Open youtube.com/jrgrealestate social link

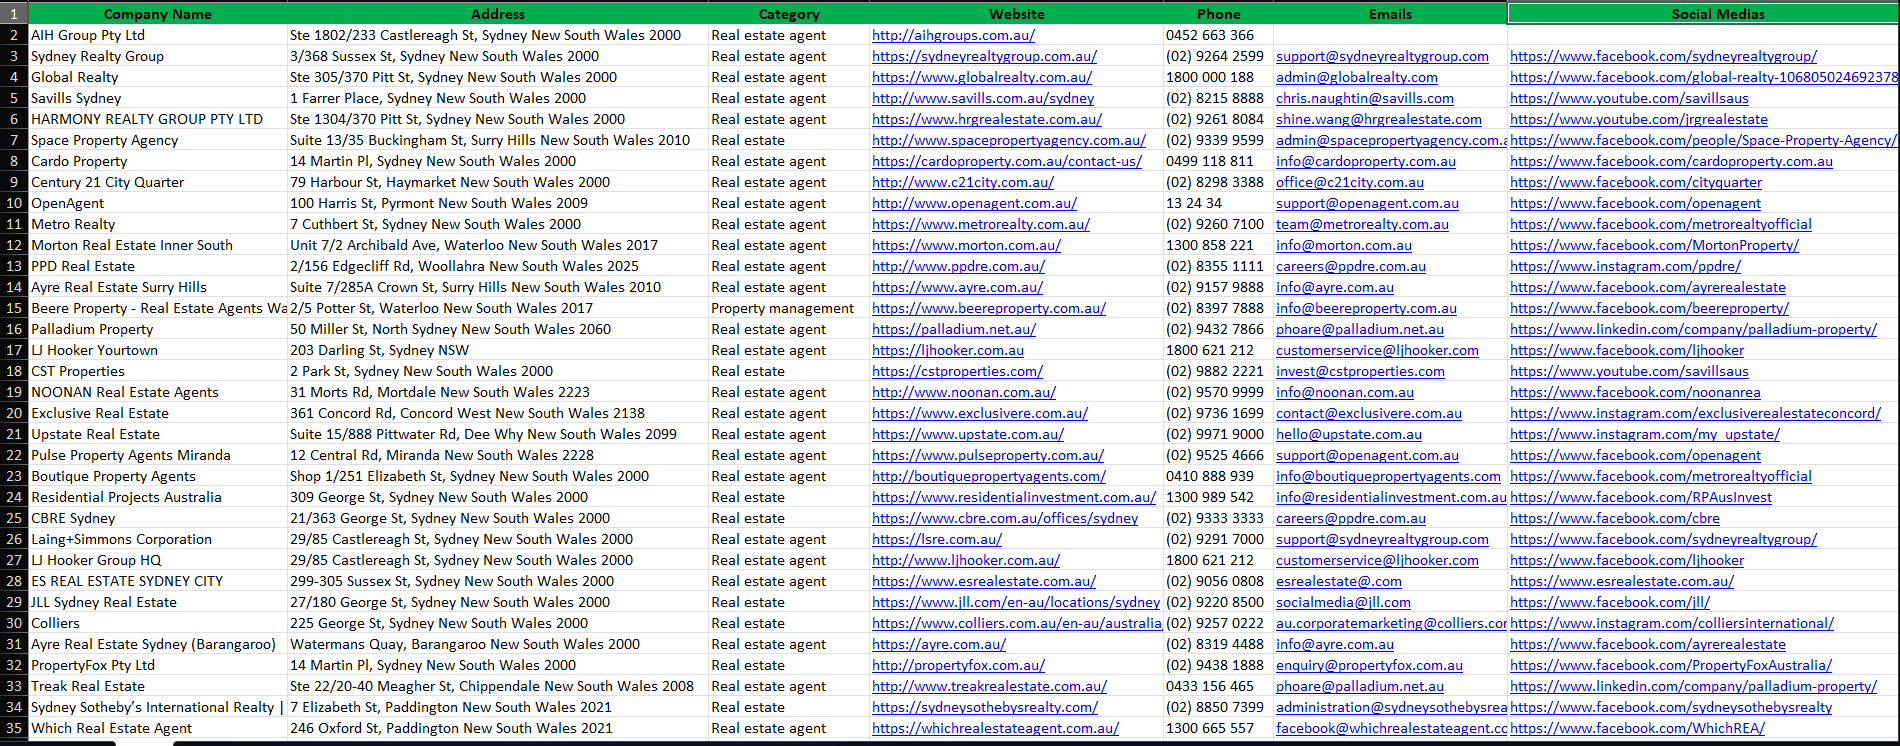tap(1639, 119)
